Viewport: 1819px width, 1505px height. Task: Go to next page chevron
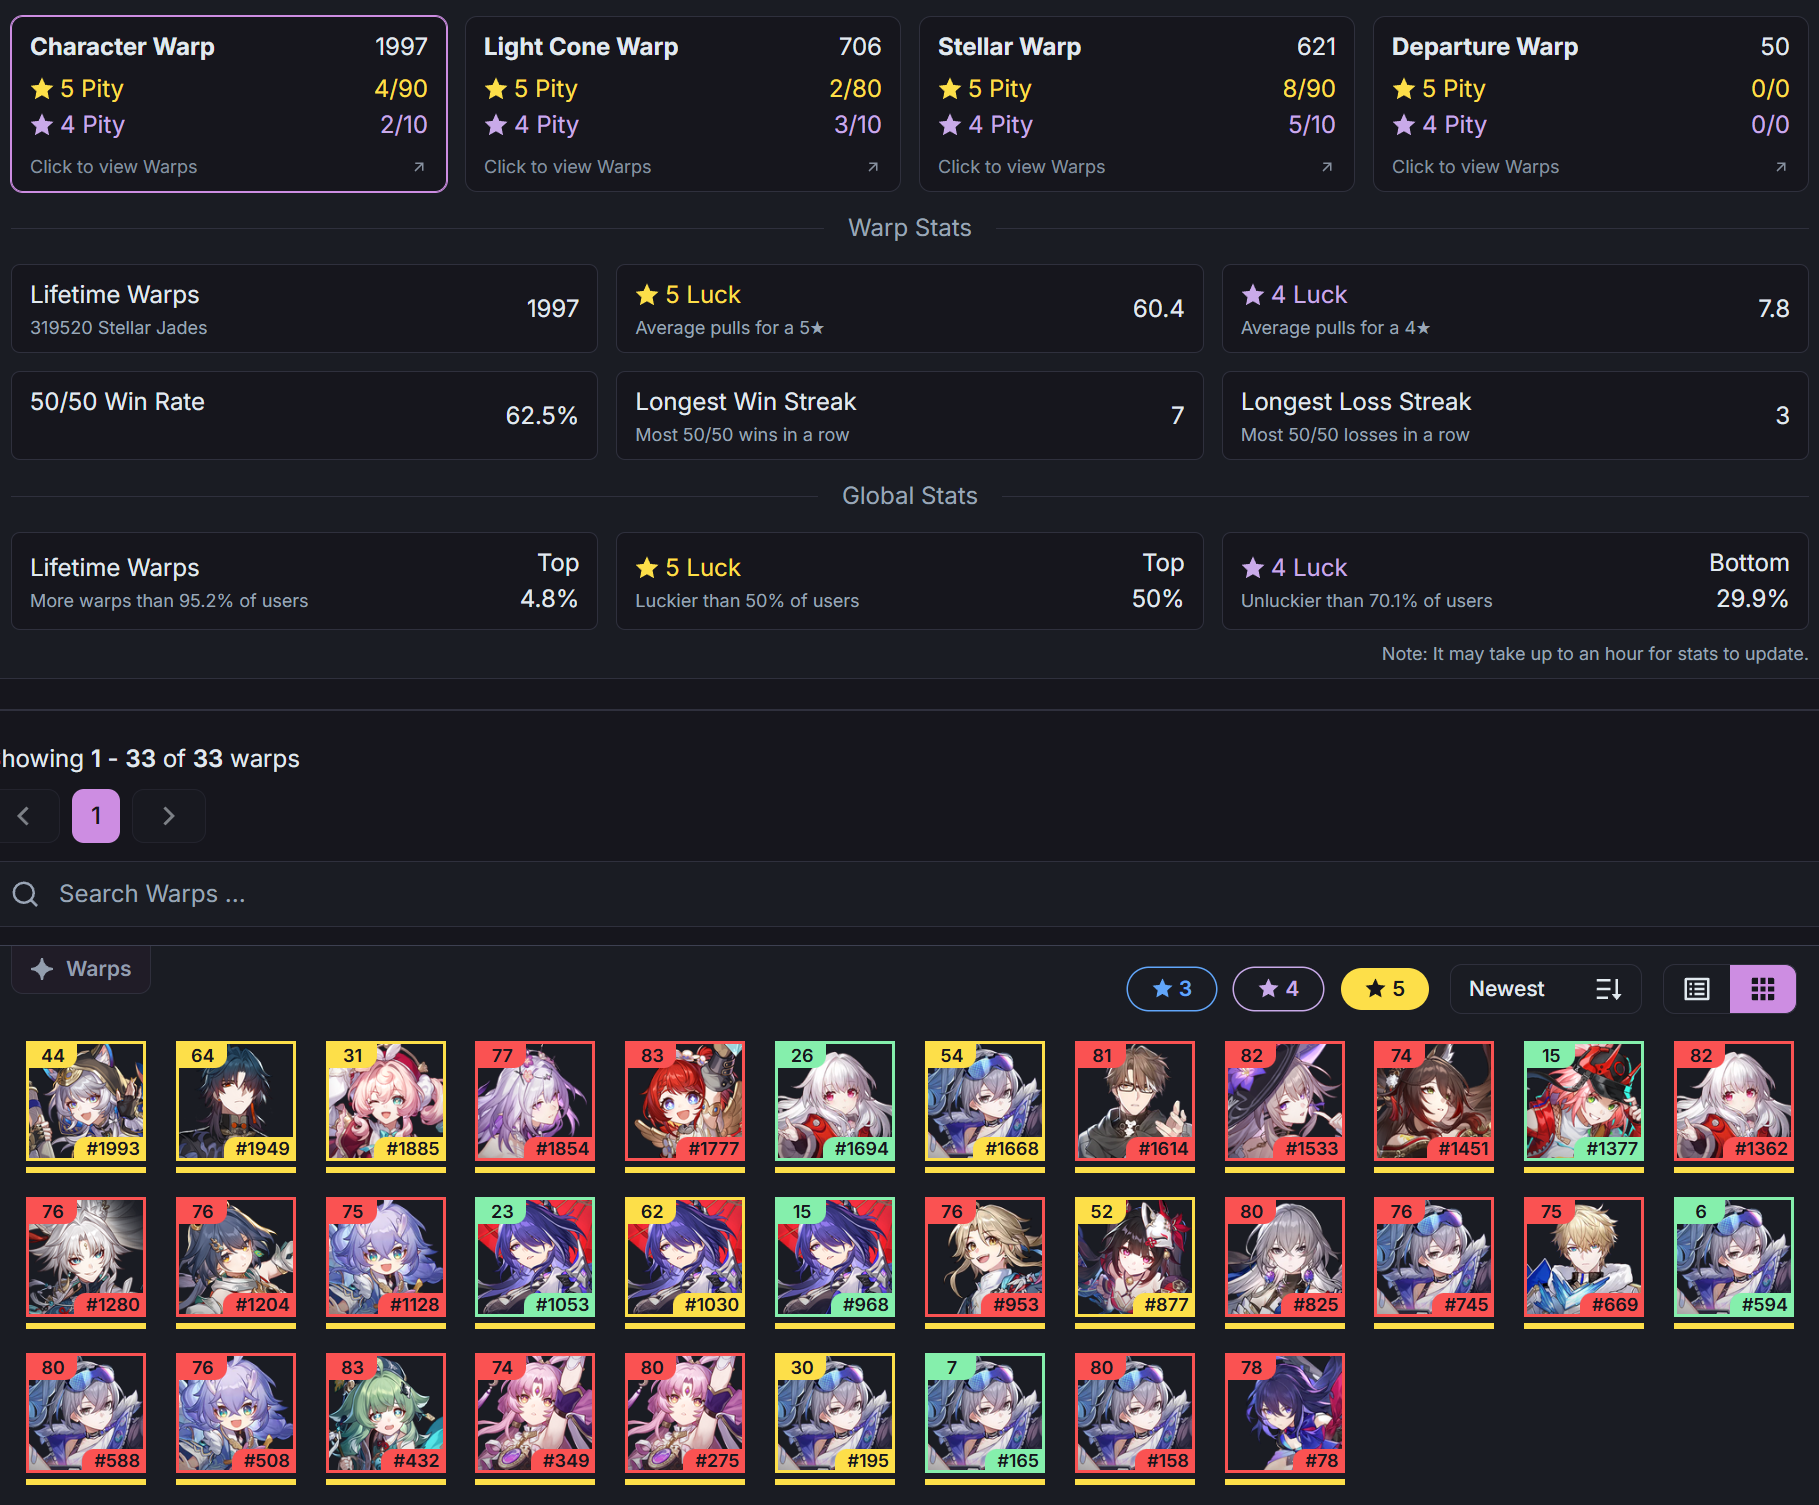(169, 816)
